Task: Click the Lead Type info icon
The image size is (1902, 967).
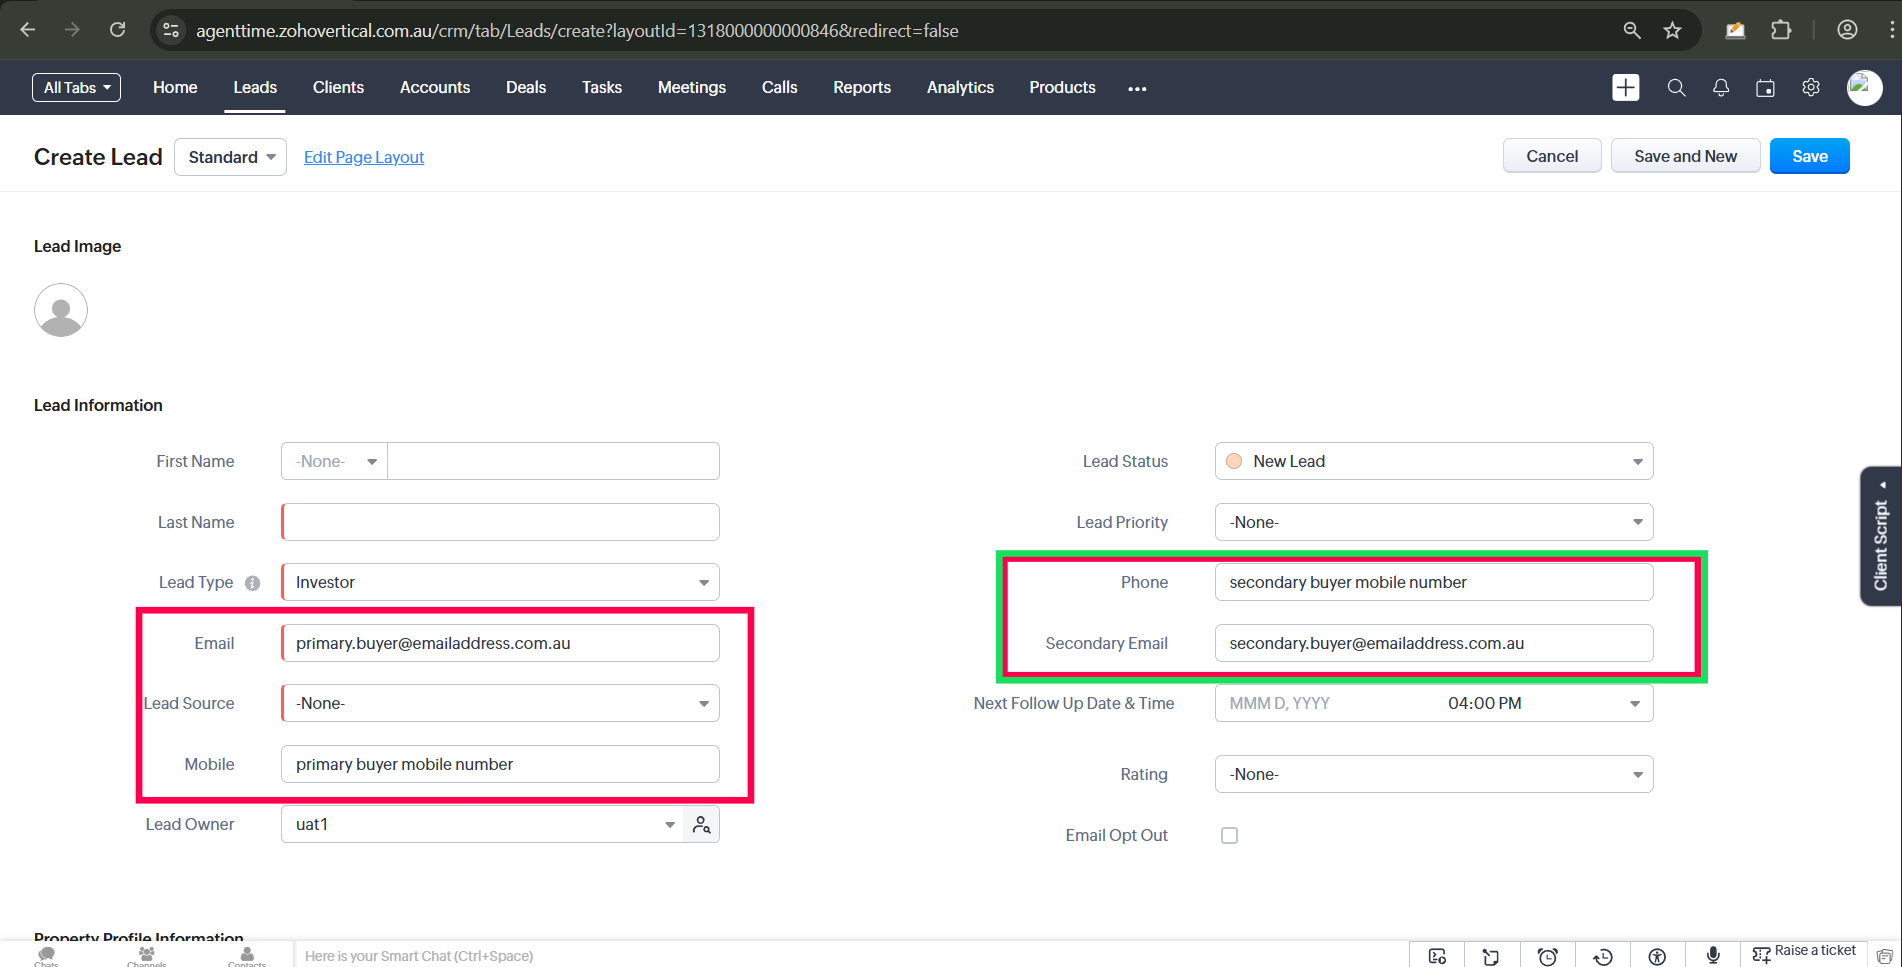Action: click(x=253, y=583)
